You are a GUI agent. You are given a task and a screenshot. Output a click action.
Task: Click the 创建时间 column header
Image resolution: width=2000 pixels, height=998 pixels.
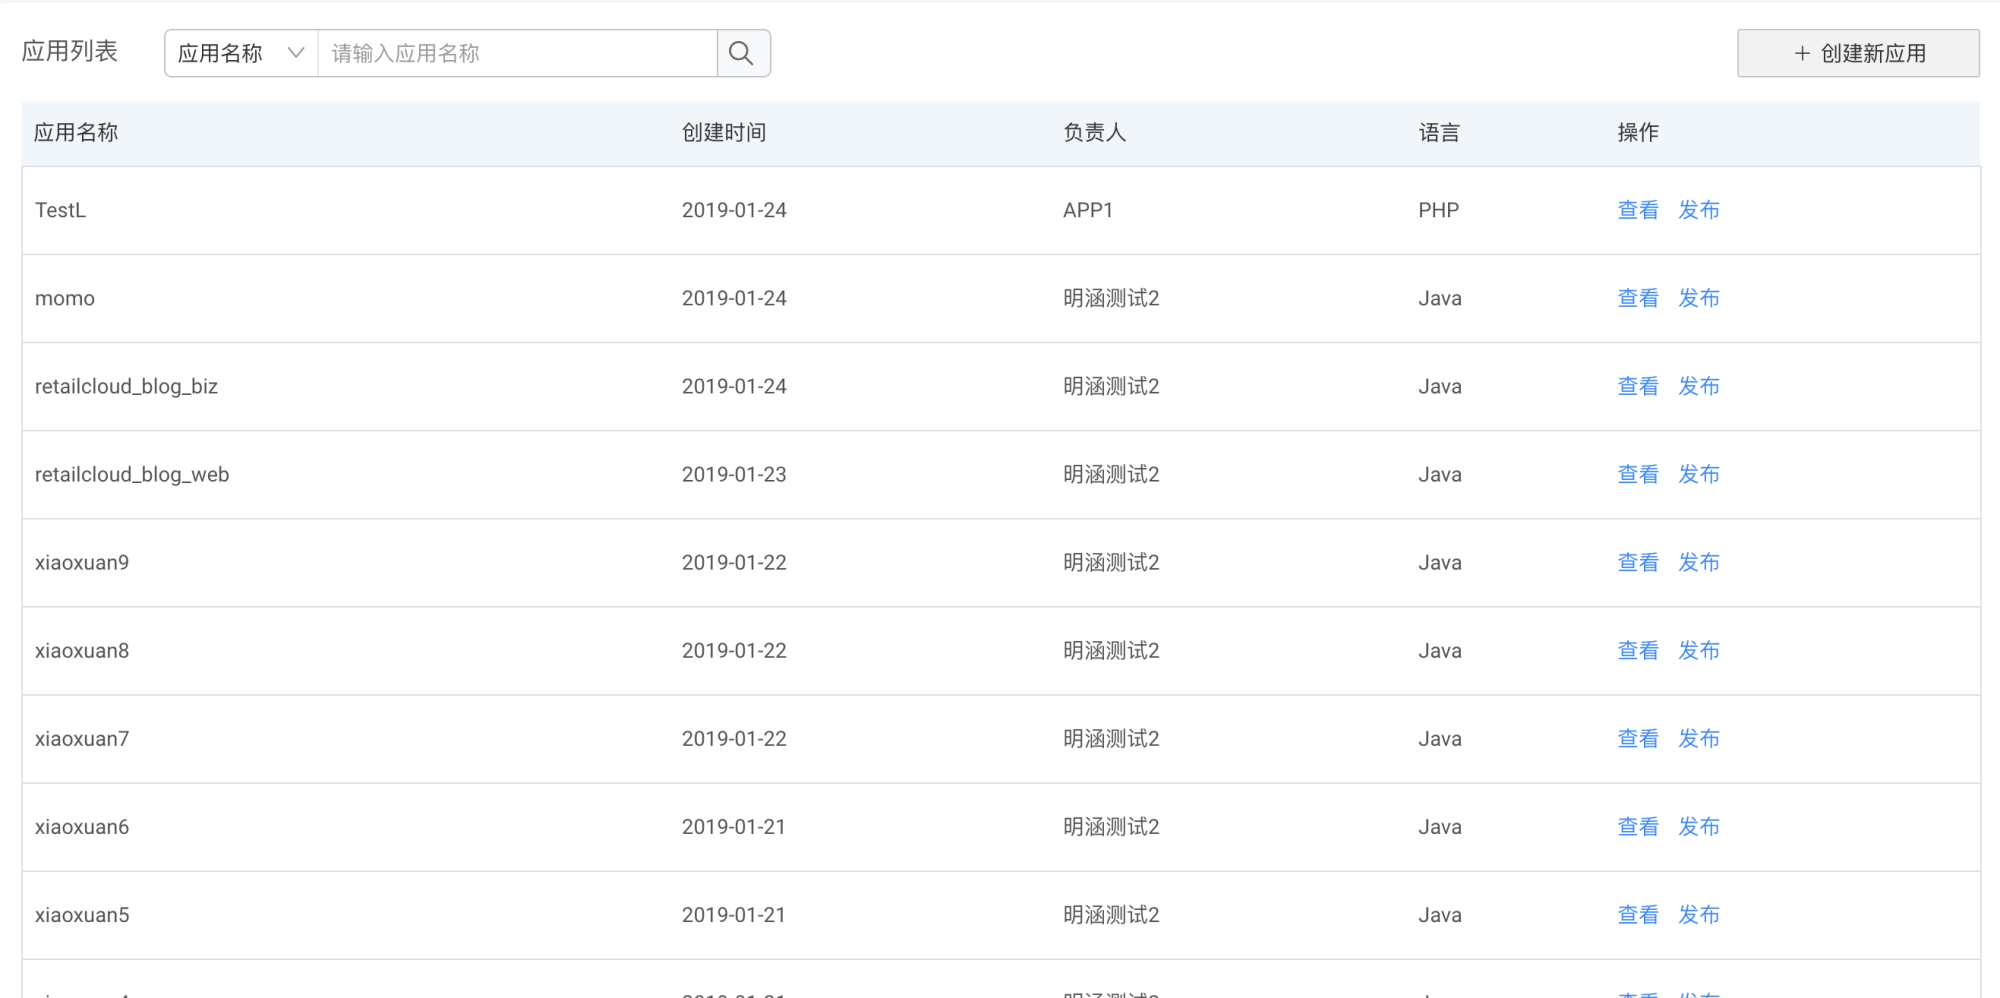click(724, 132)
